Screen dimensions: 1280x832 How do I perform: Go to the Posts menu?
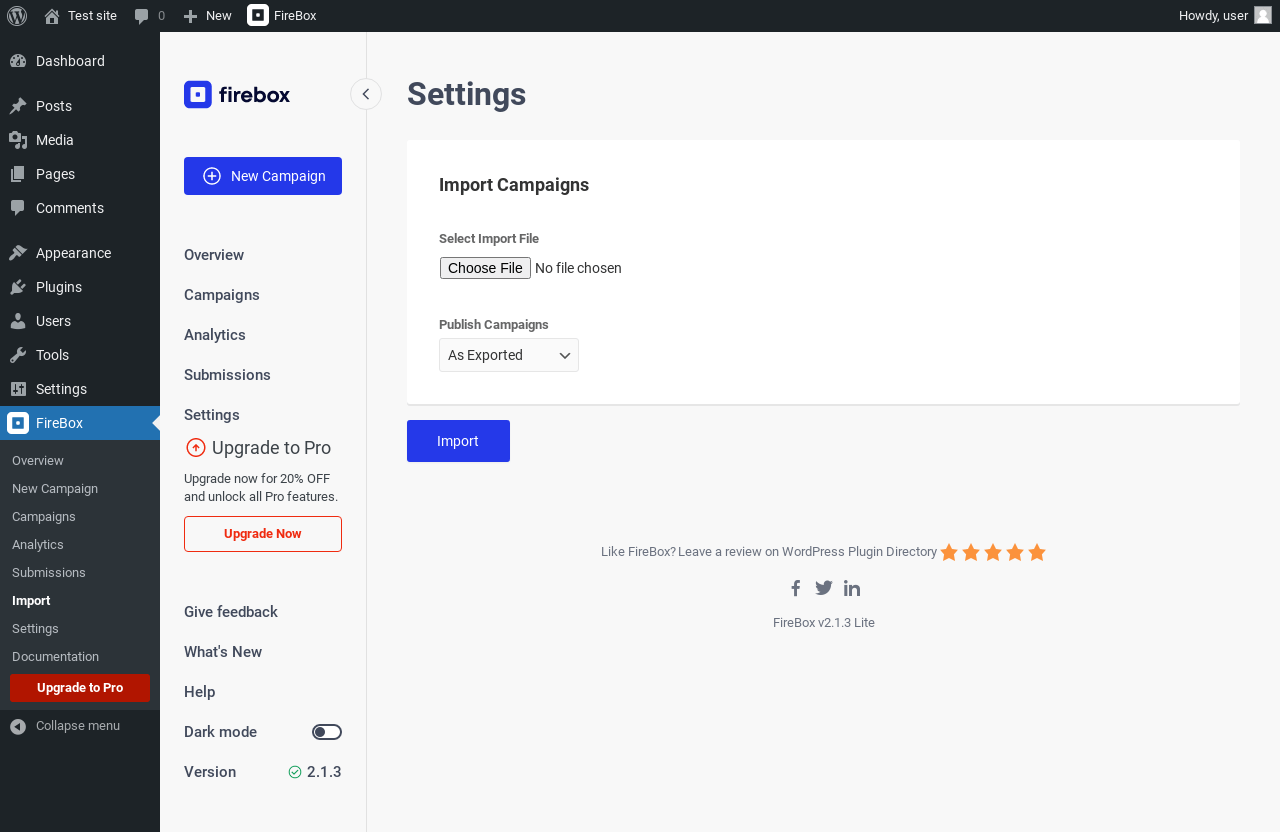pos(80,106)
